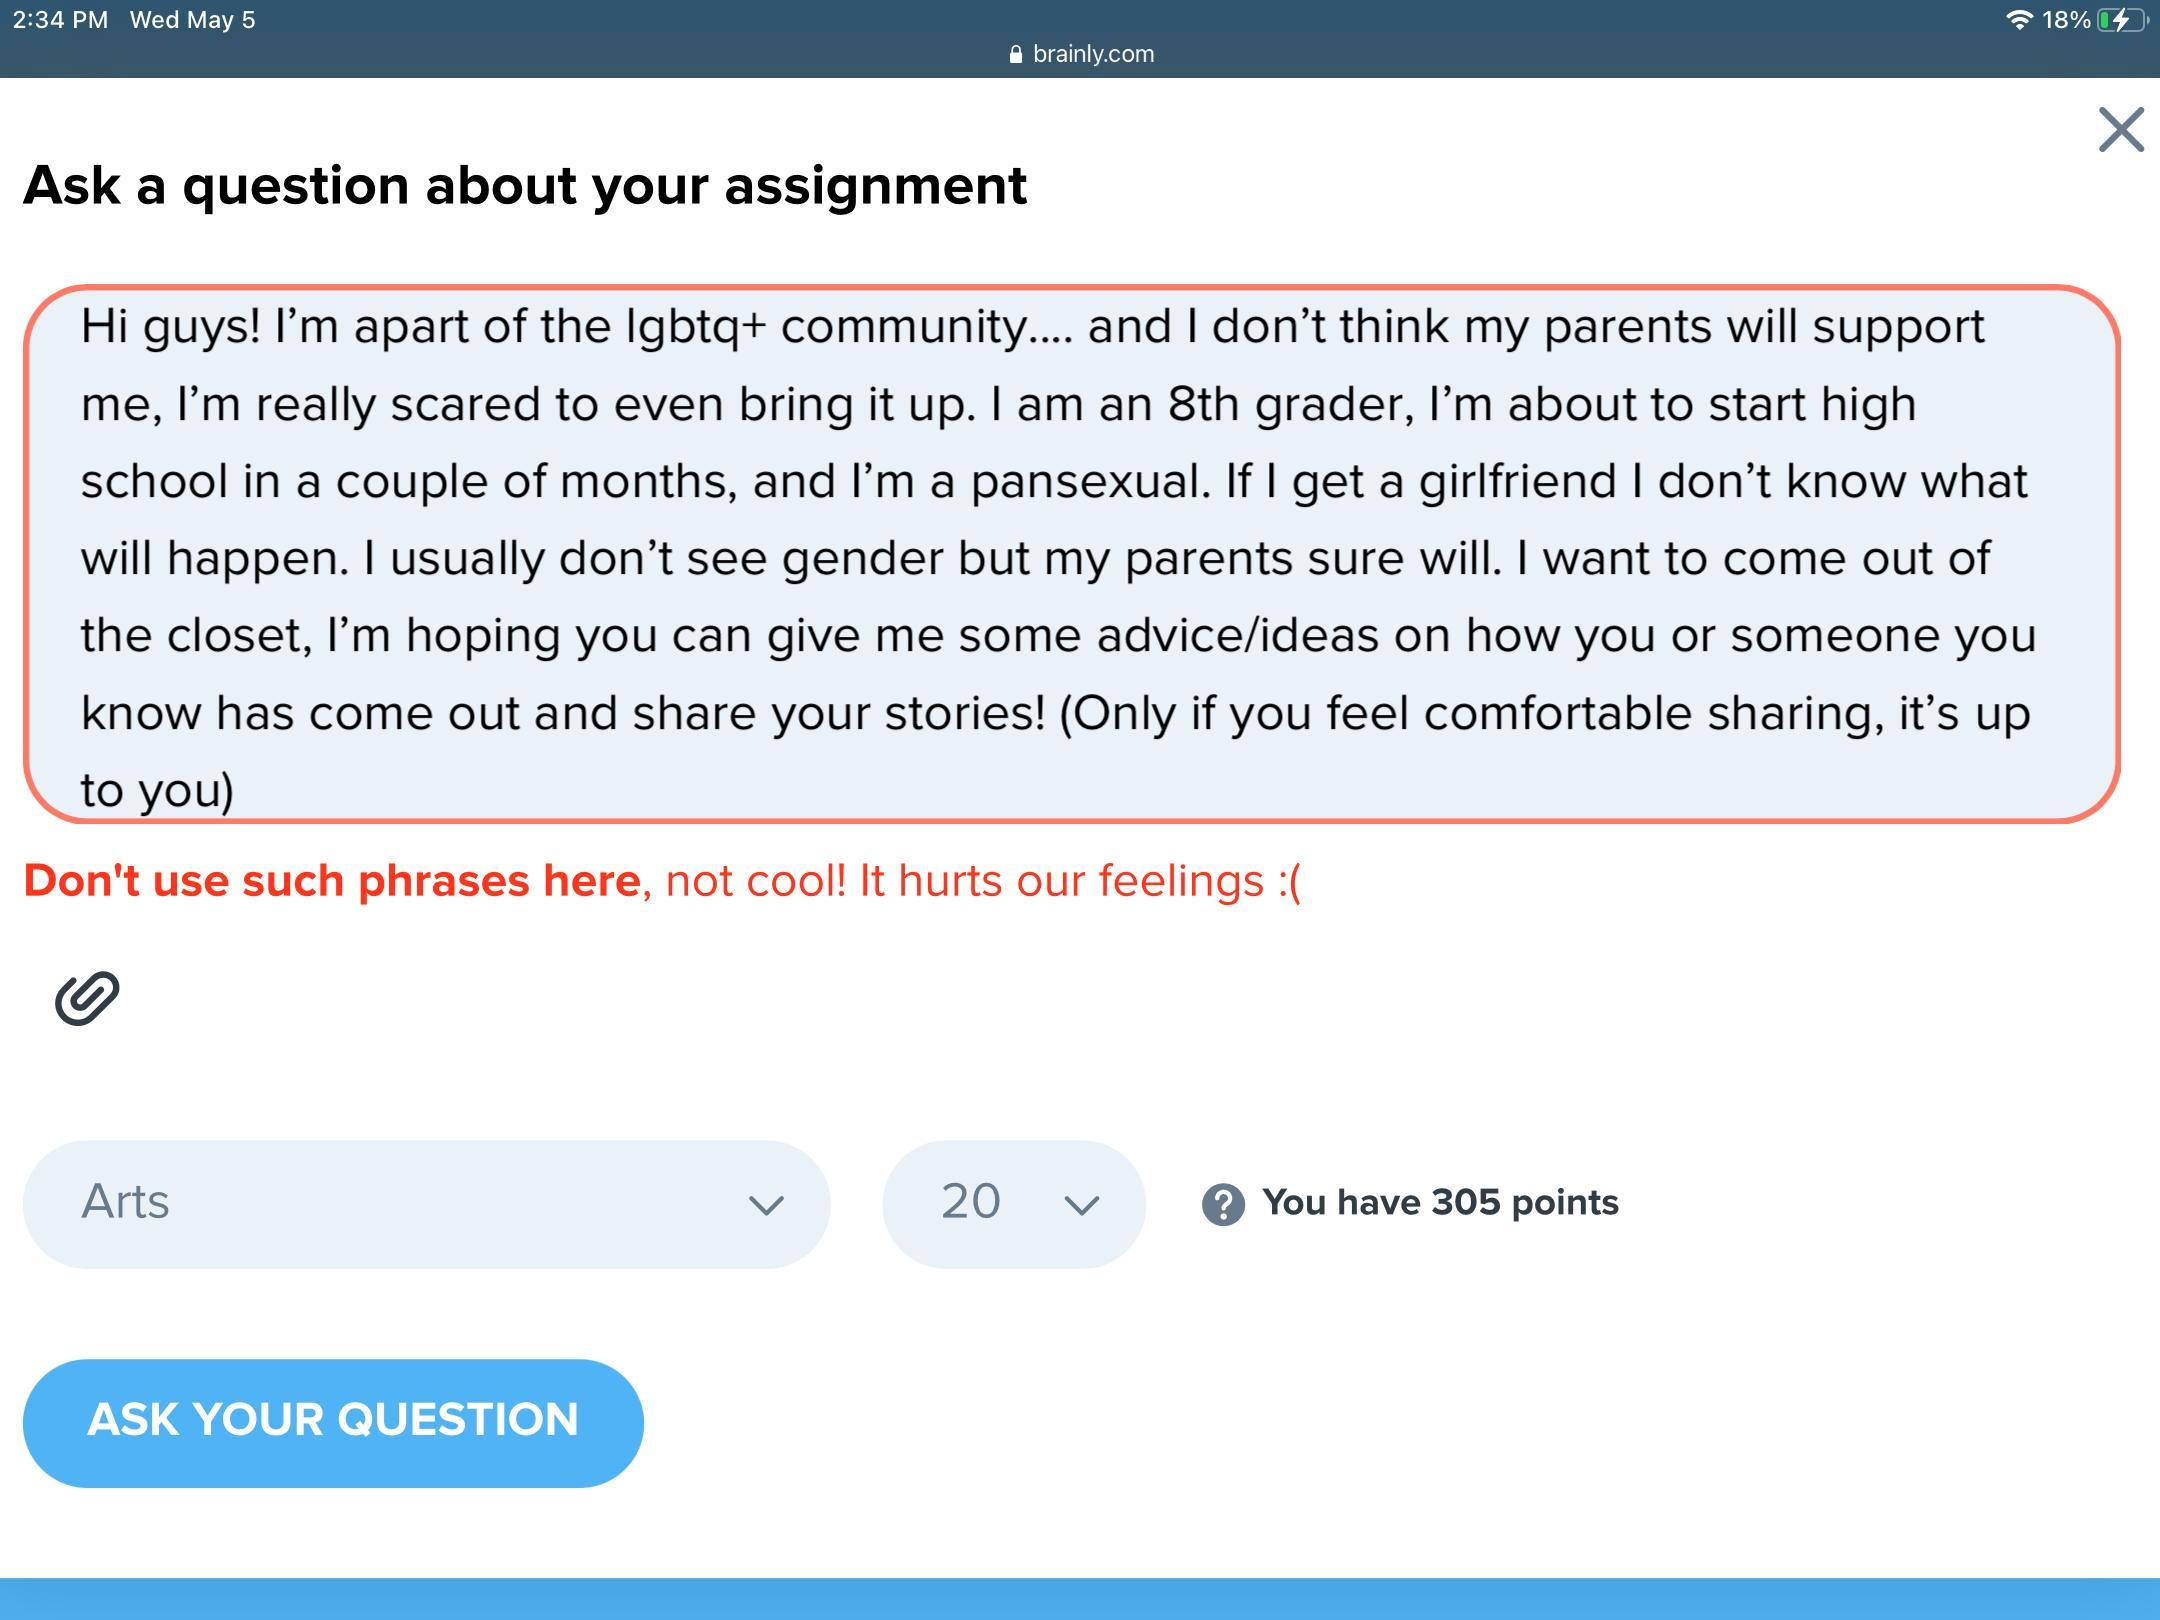Click inside the question text box
The image size is (2160, 1620).
1070,555
